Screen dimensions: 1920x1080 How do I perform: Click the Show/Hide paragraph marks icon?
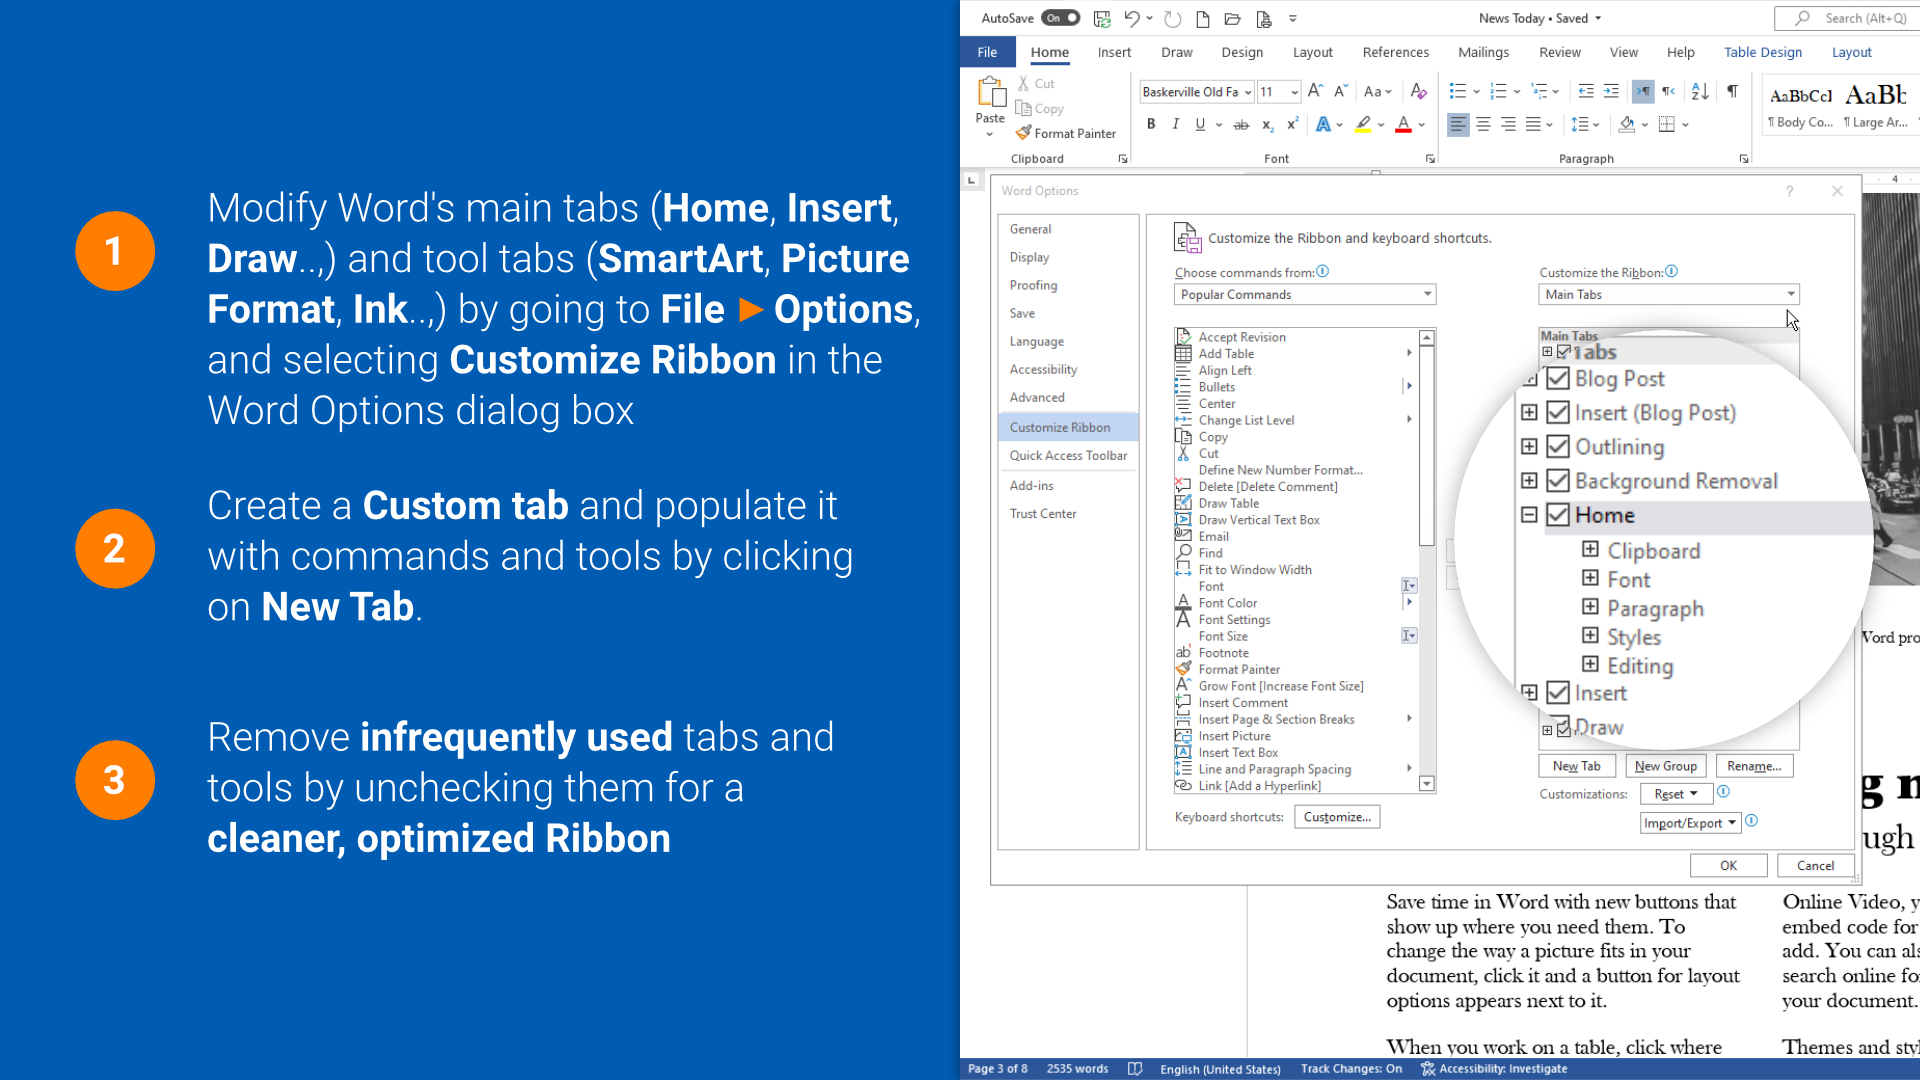[1732, 92]
